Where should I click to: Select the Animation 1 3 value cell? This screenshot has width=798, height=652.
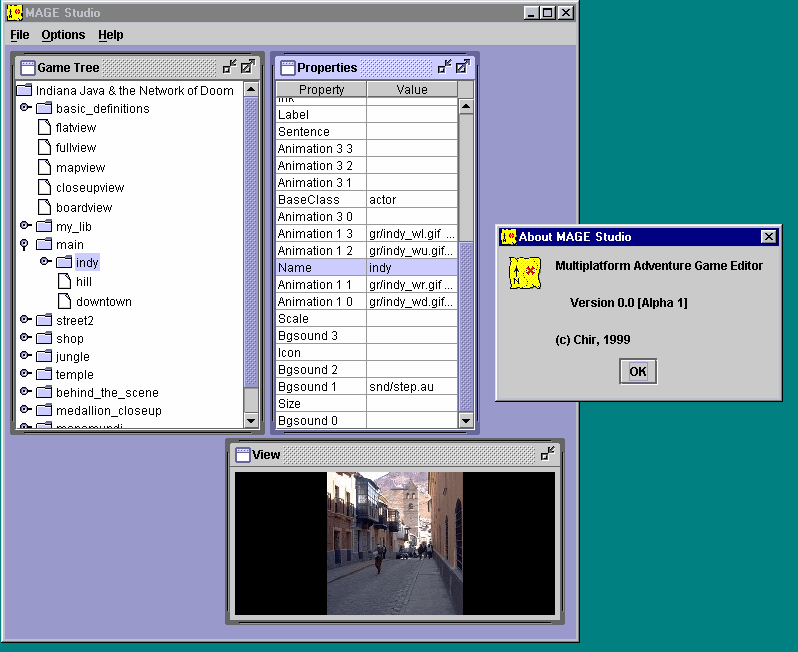[412, 234]
